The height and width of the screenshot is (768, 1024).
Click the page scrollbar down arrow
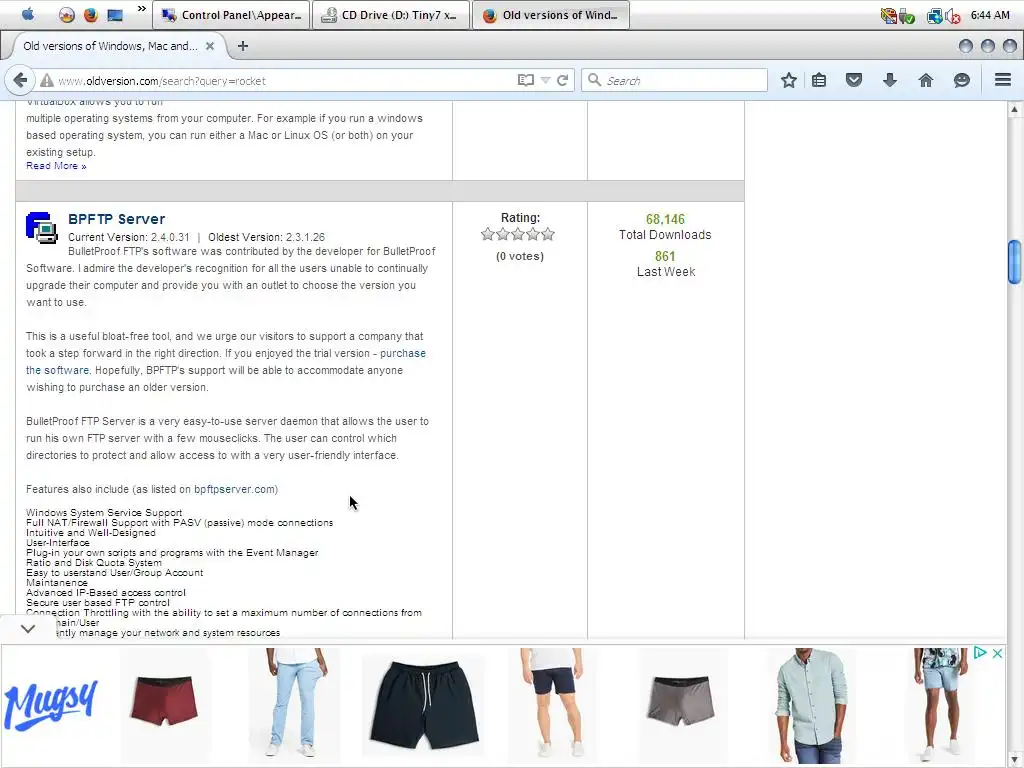pos(1014,760)
